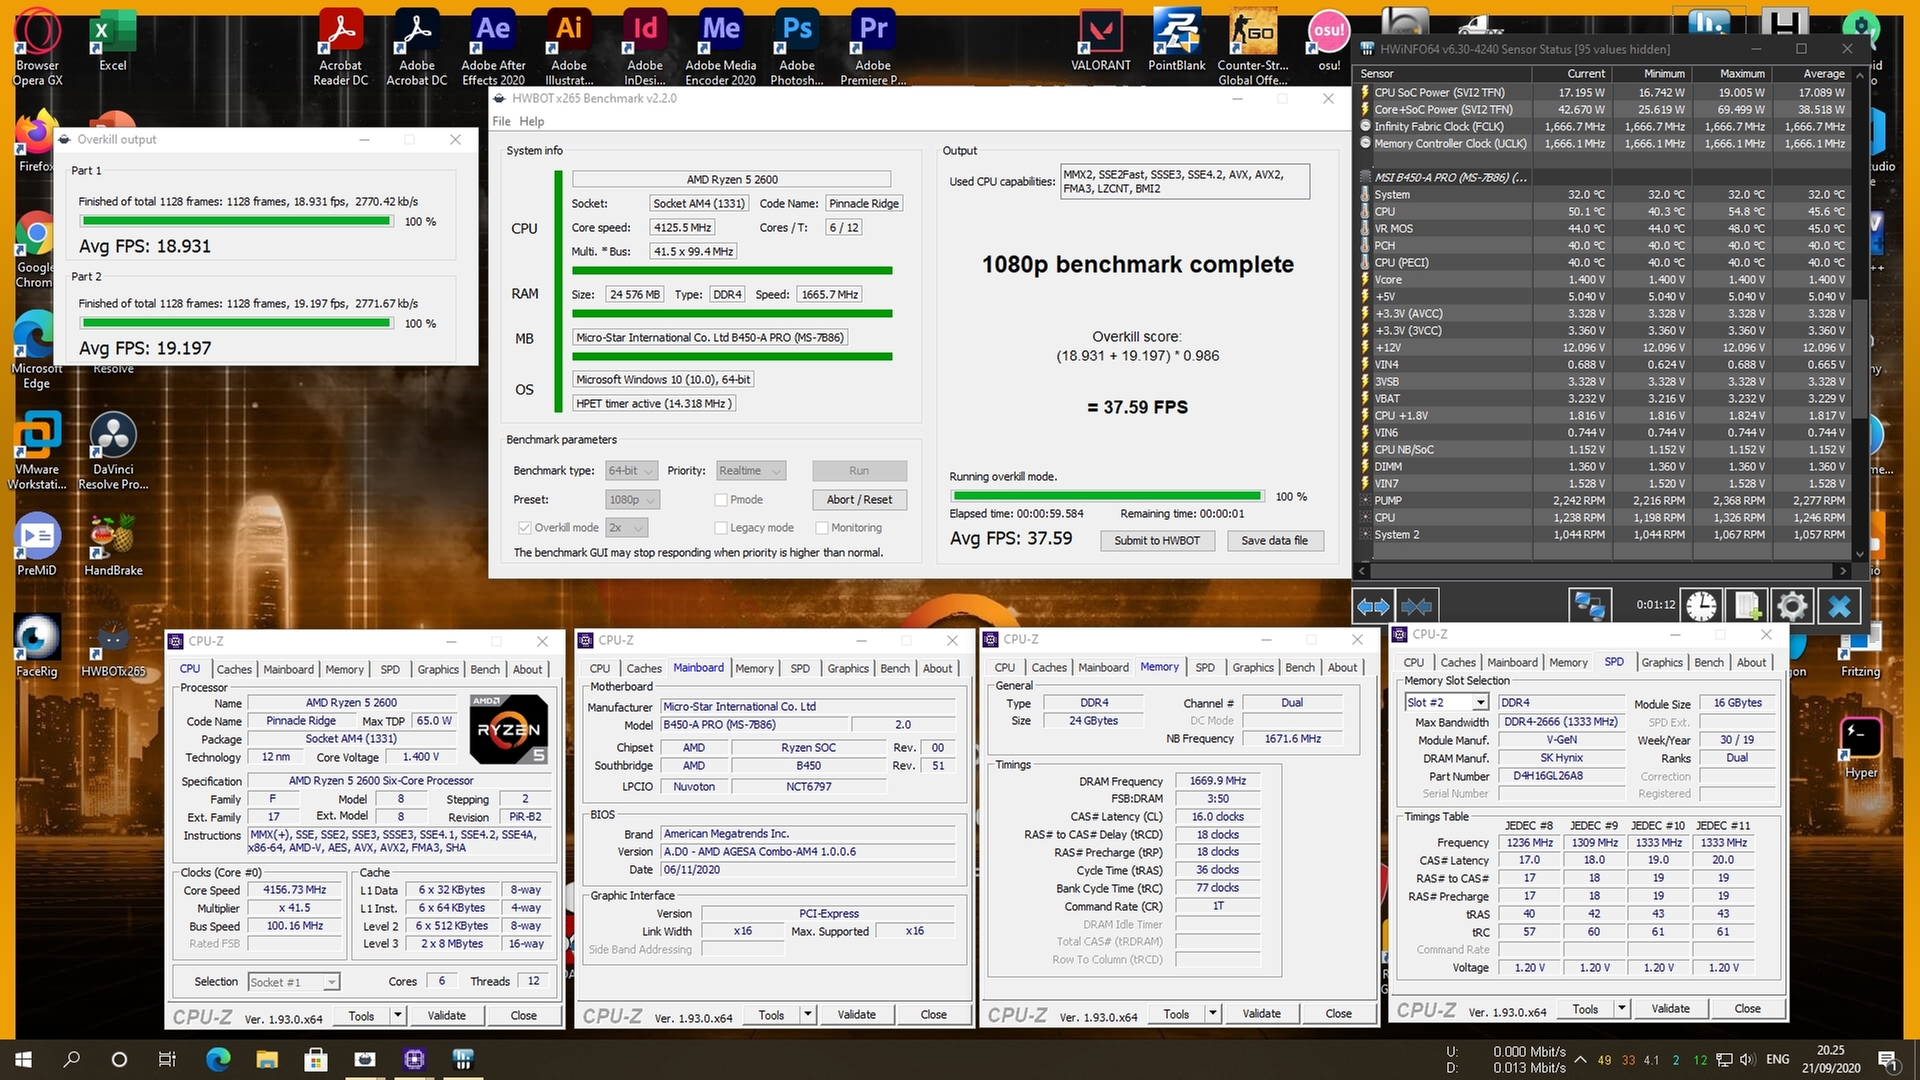Switch to the SPD tab in the CPU-Z Memory window
This screenshot has height=1080, width=1920.
[1205, 668]
